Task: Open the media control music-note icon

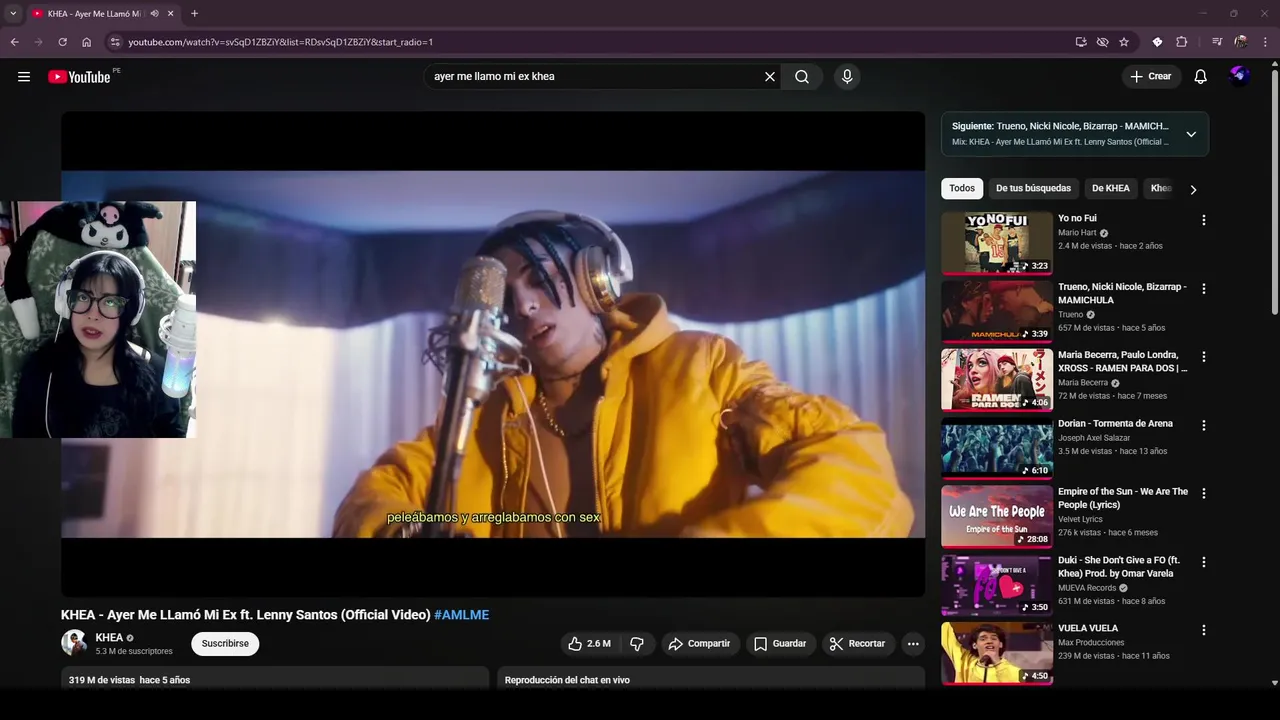Action: coord(1217,42)
